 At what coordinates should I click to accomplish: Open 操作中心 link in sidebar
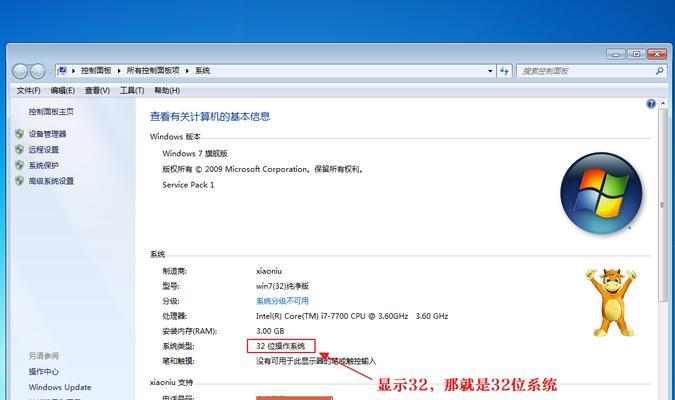pos(43,371)
